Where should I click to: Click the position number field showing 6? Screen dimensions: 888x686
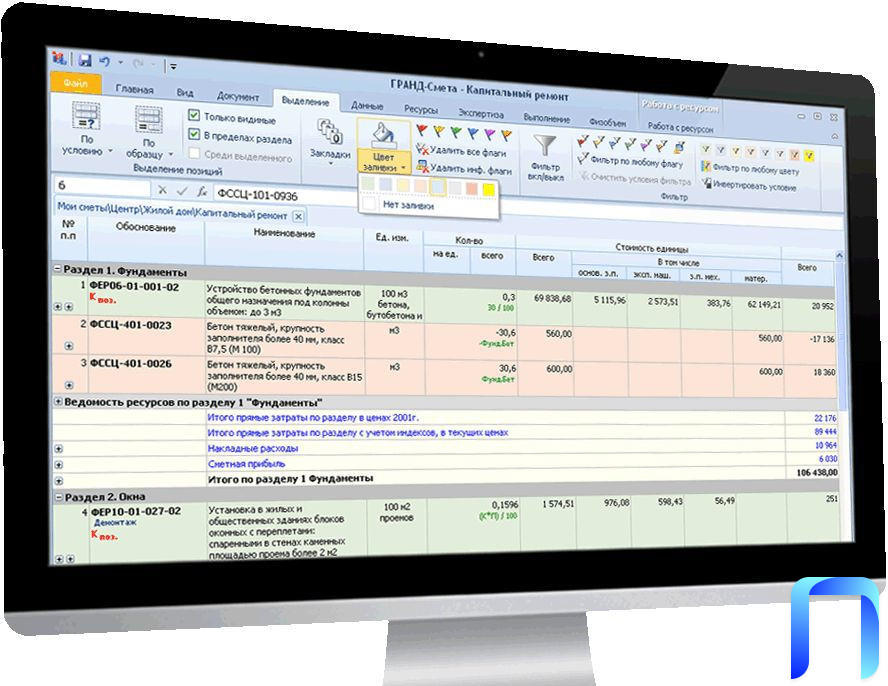[x=102, y=186]
